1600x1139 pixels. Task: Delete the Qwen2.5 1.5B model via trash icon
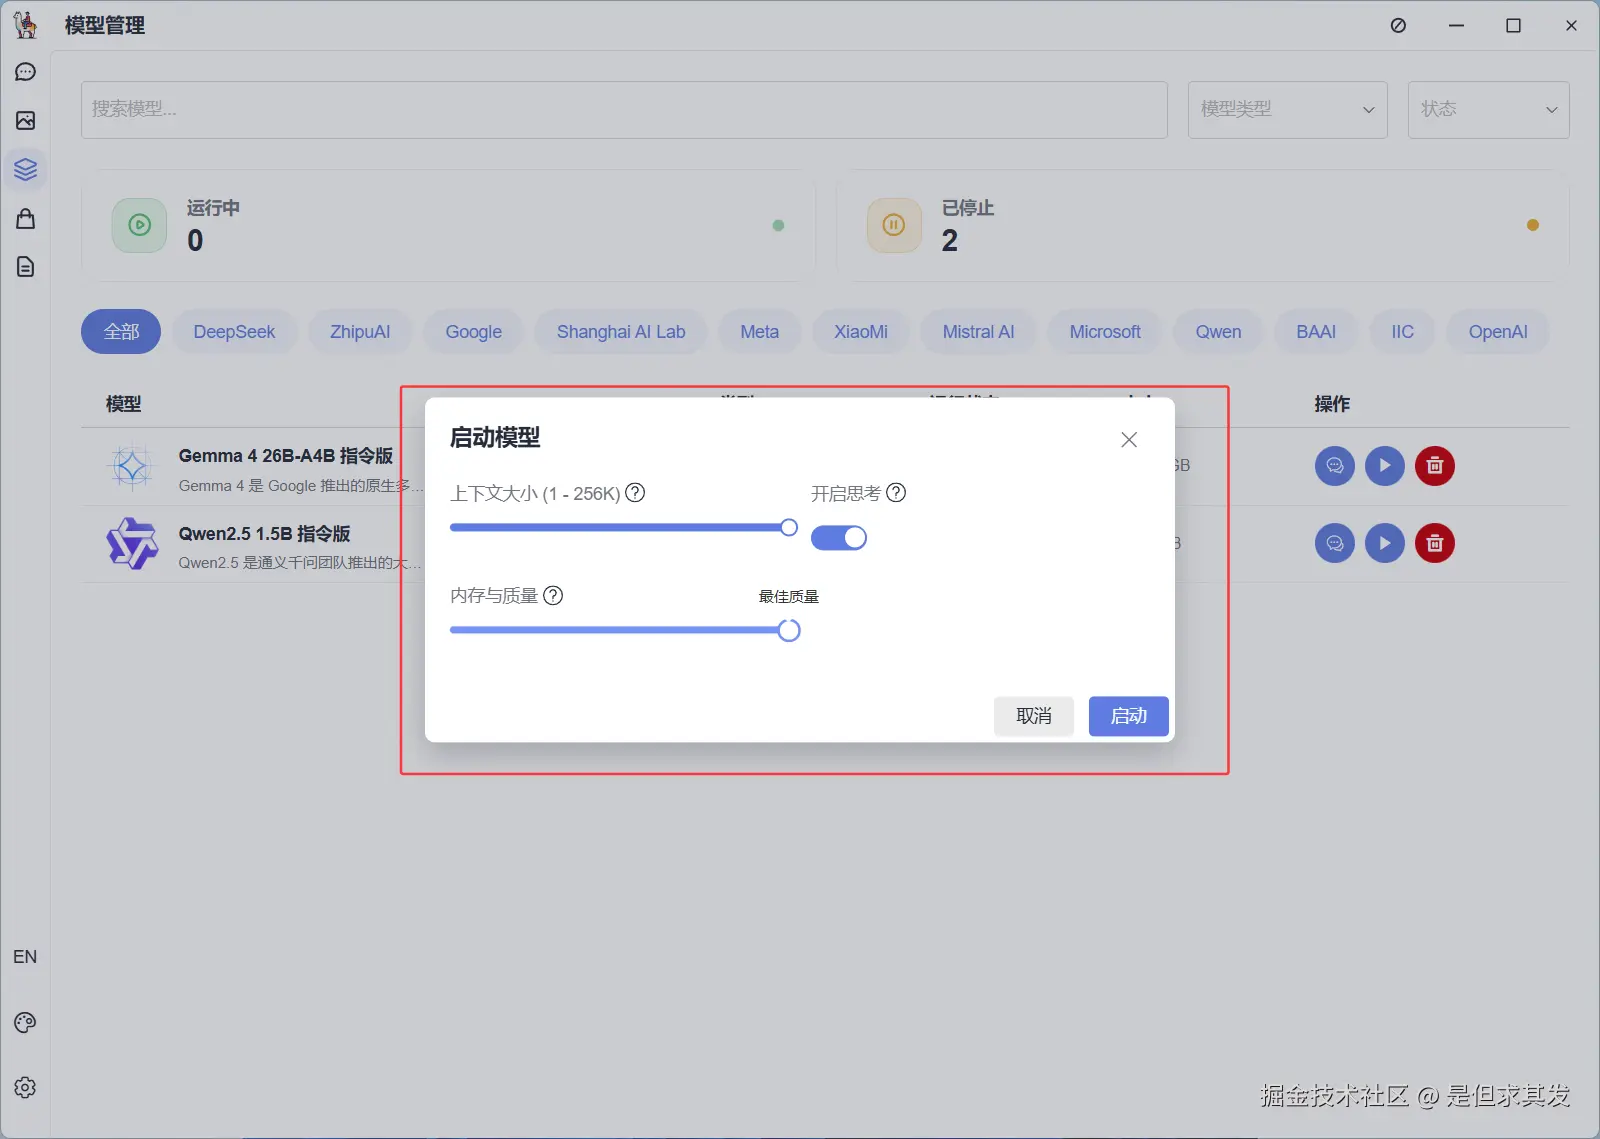coord(1435,543)
